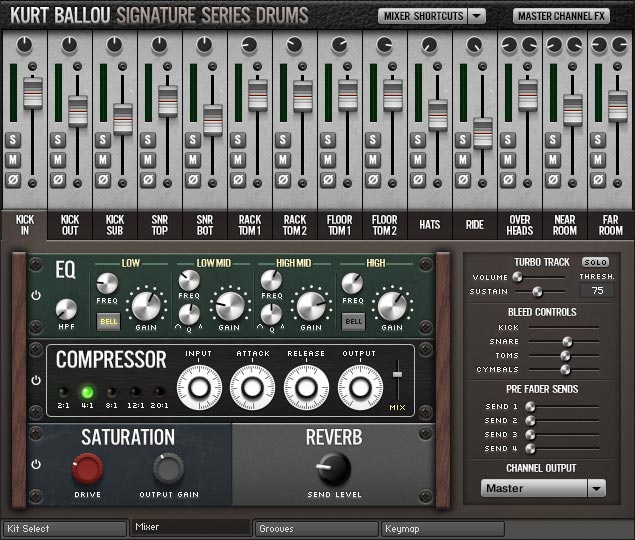Screen dimensions: 635x540
Task: Mute the Overheads channel
Action: tap(507, 160)
